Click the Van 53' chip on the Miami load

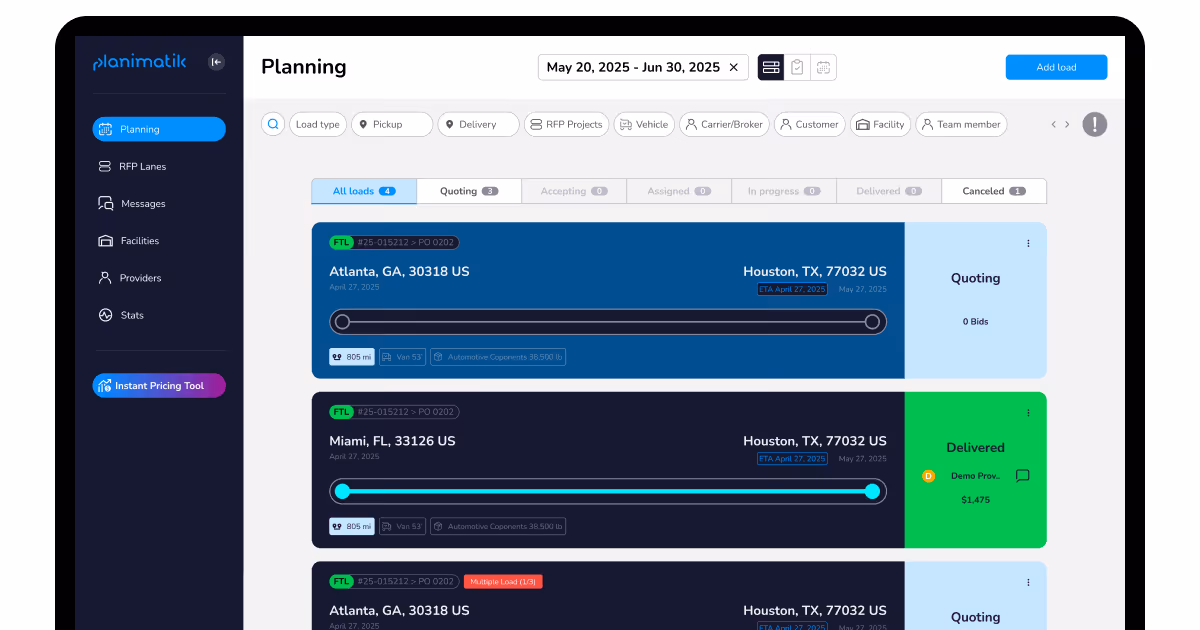pos(403,526)
